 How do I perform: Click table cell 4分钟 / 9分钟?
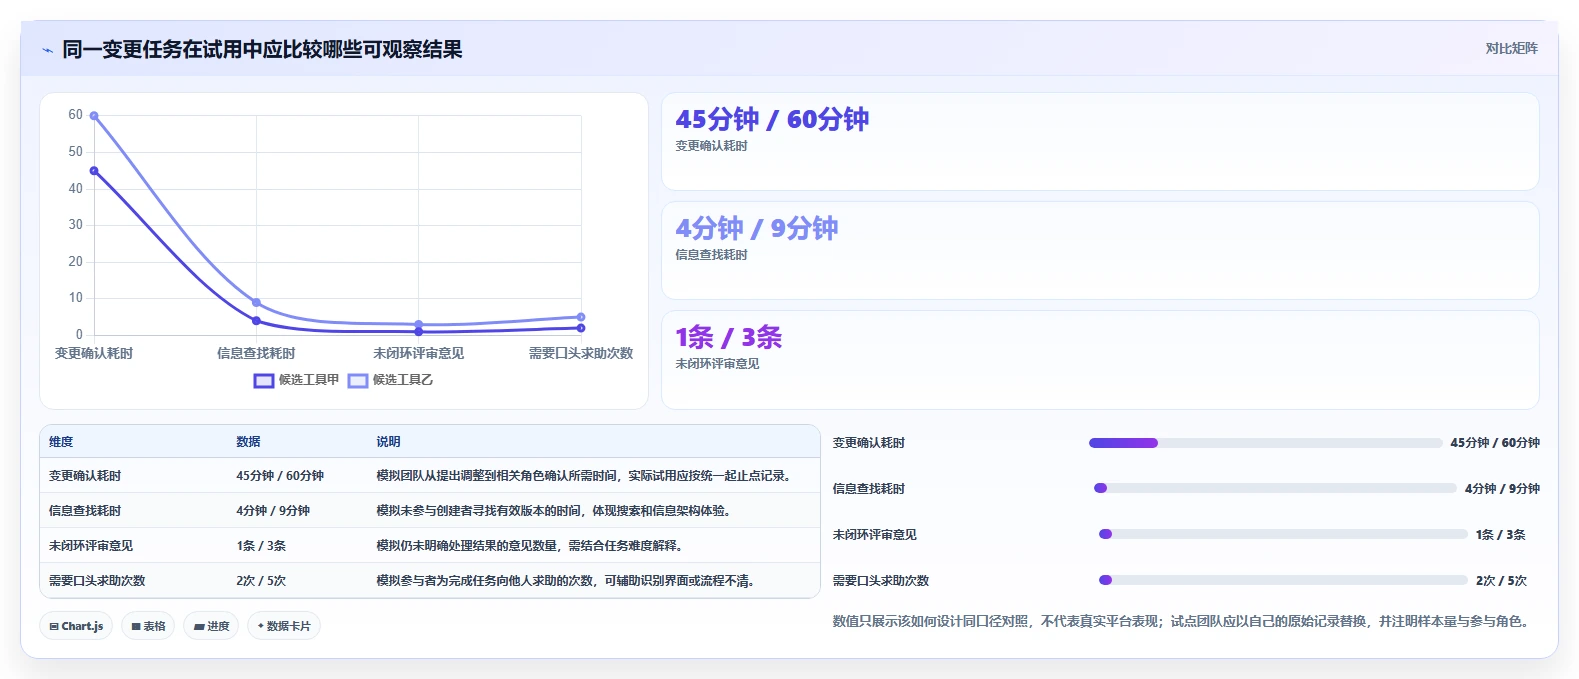tap(273, 510)
